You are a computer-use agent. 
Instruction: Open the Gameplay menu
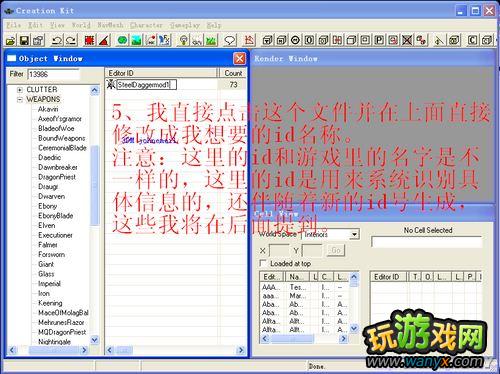point(185,25)
